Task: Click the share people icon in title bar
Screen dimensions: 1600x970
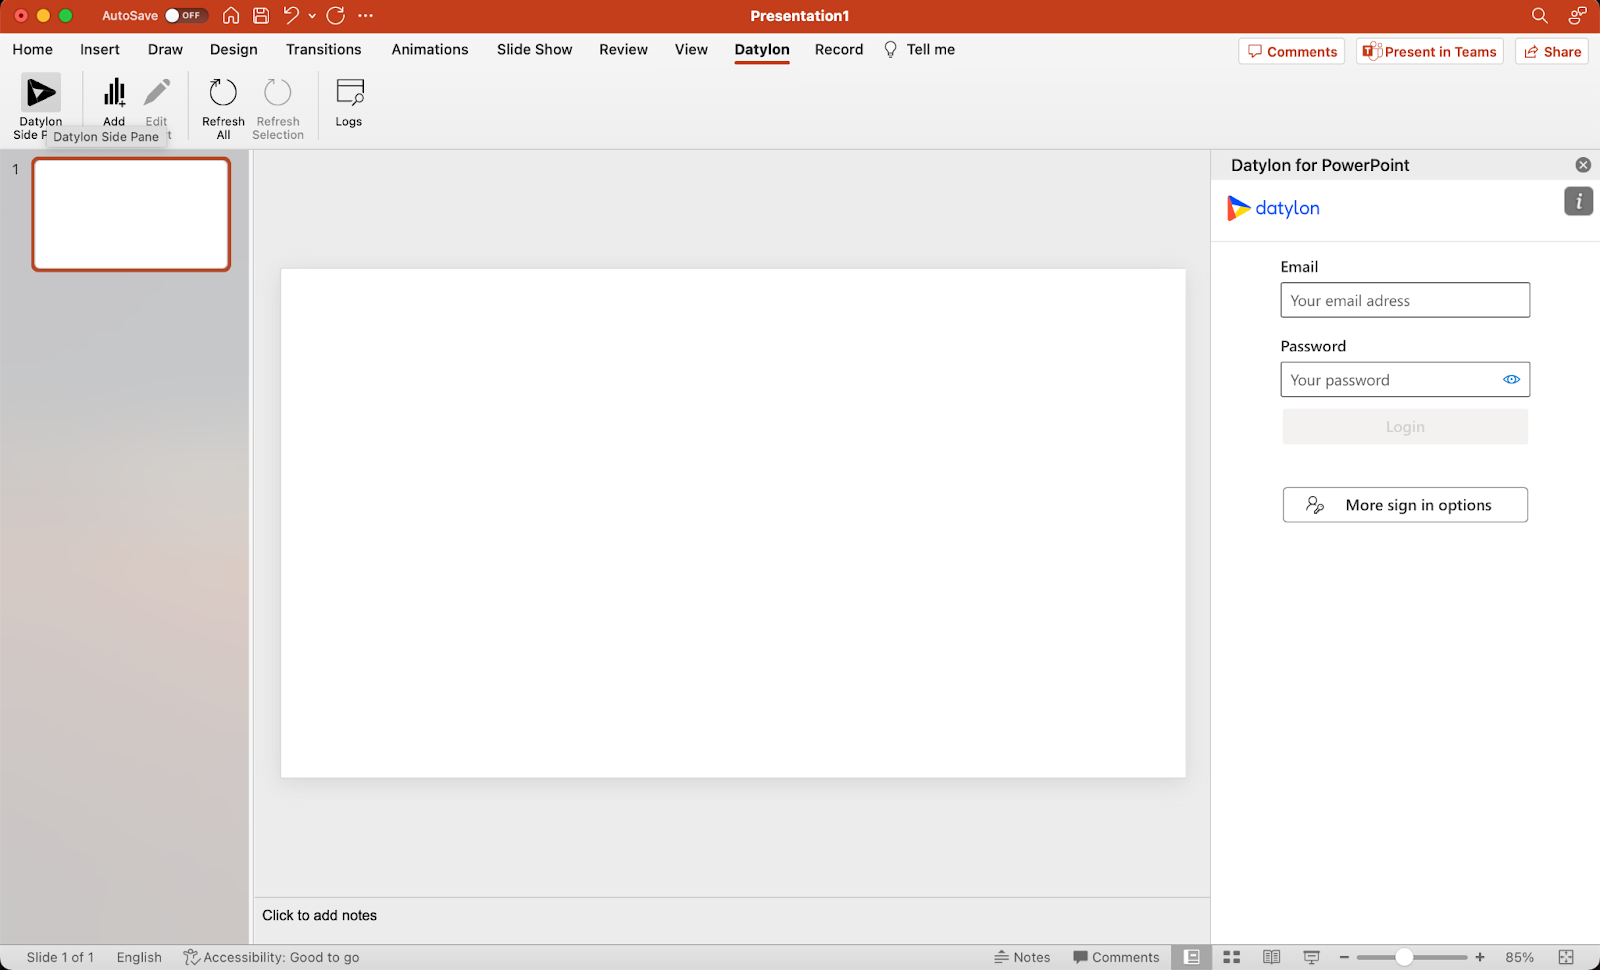Action: coord(1577,15)
